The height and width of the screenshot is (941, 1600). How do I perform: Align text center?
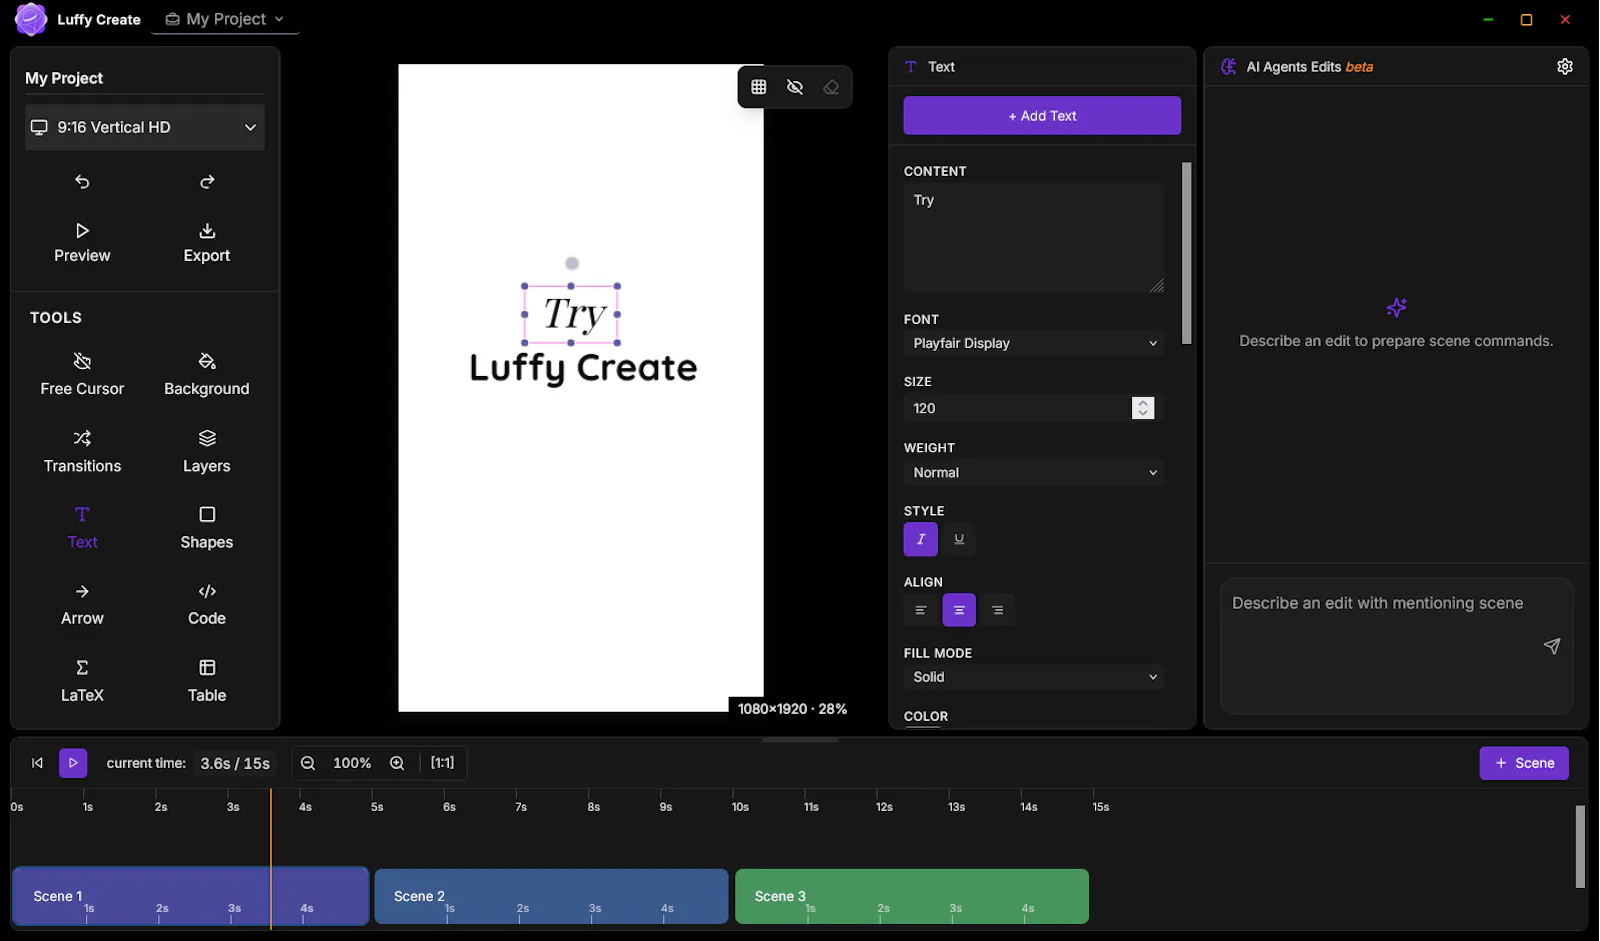pyautogui.click(x=959, y=610)
